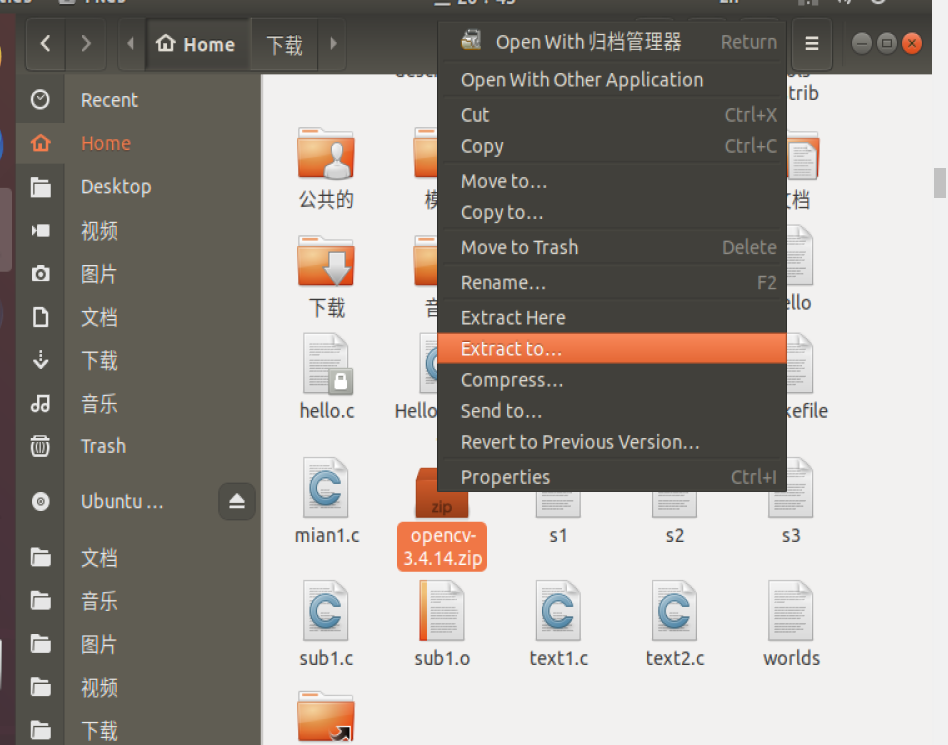Open Properties from the context menu

[x=612, y=477]
